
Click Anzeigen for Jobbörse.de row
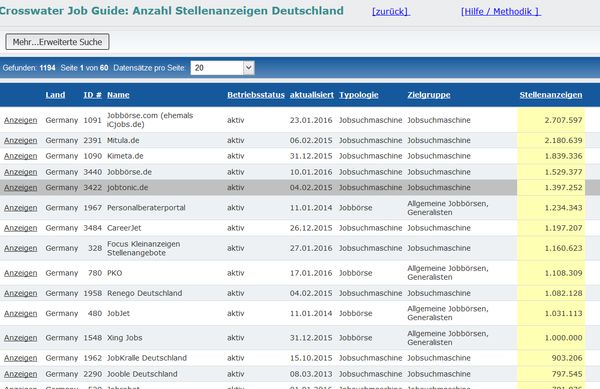point(21,172)
